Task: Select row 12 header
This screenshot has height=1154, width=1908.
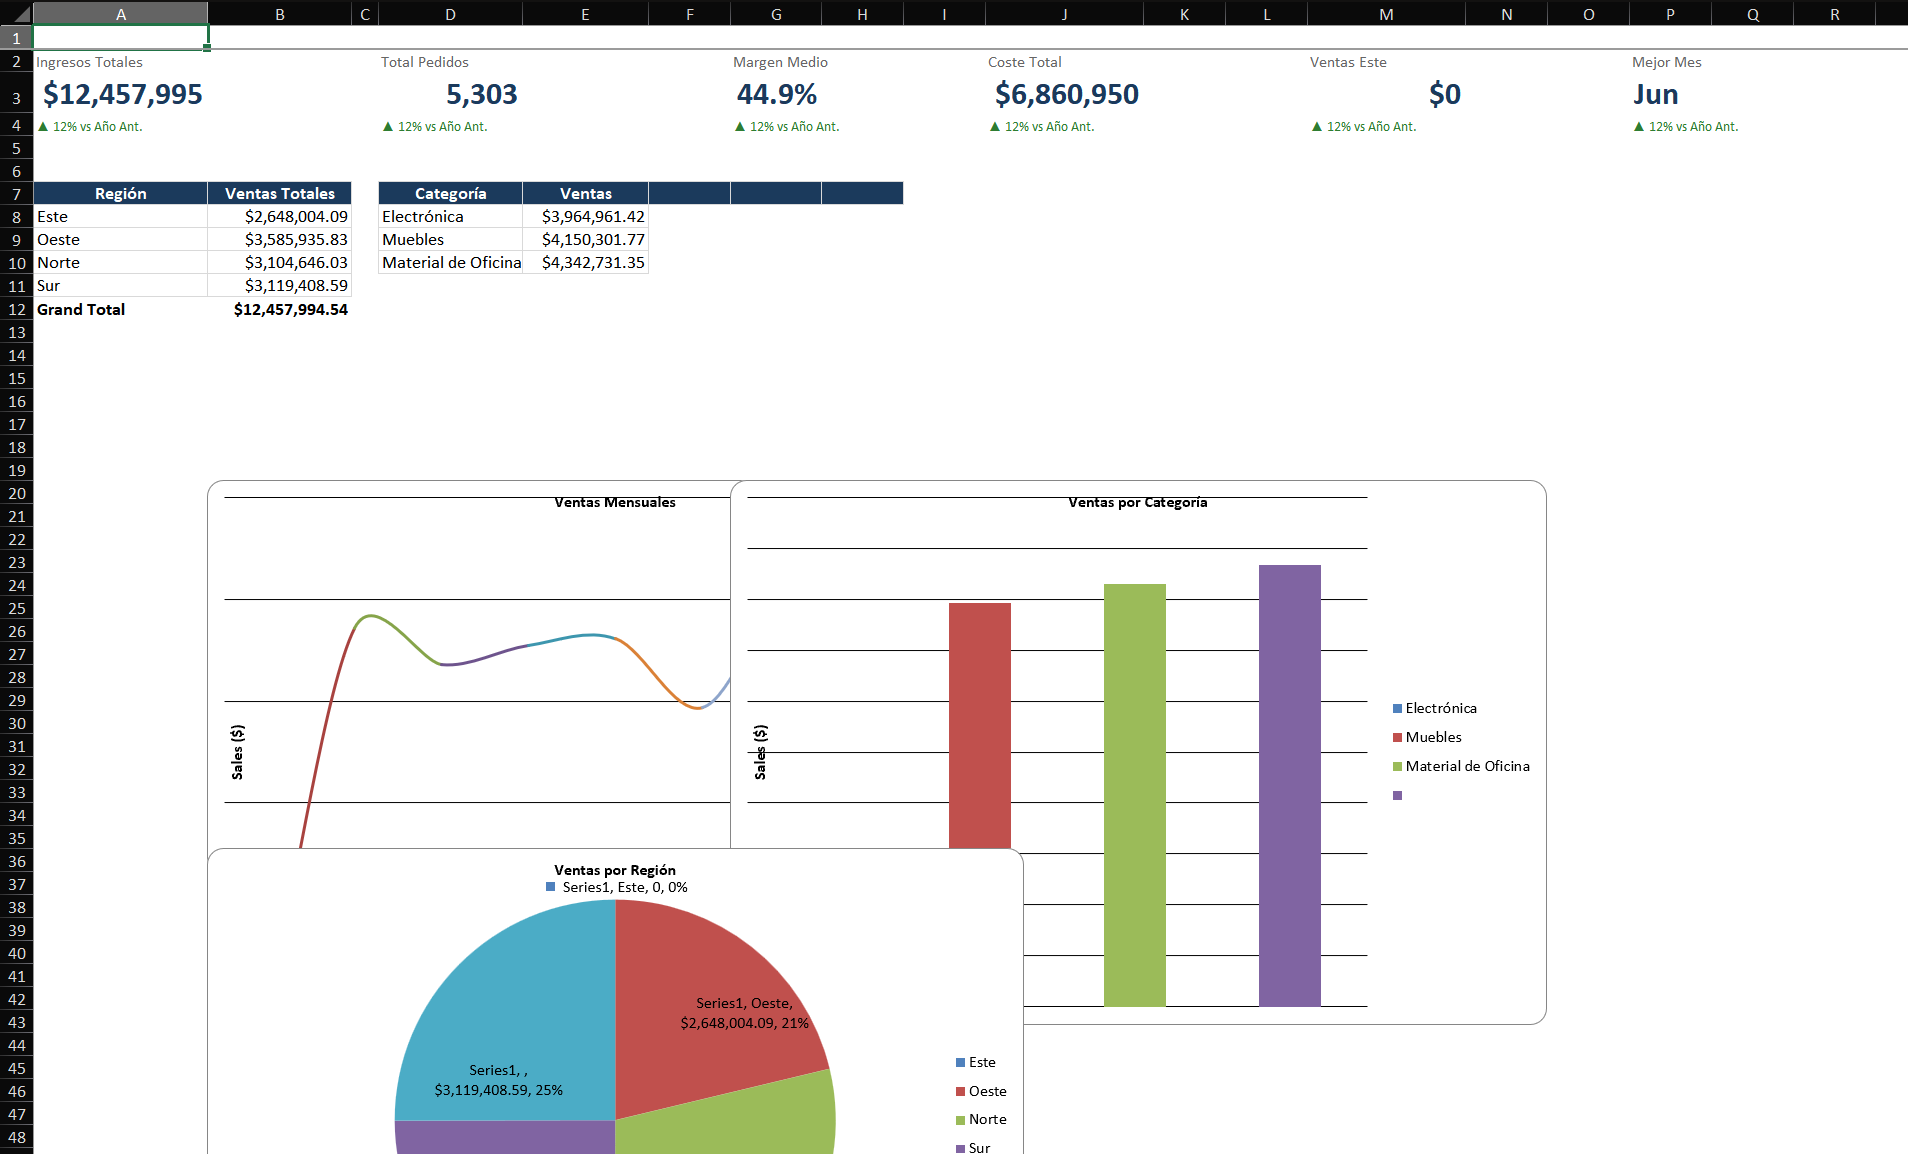Action: point(17,310)
